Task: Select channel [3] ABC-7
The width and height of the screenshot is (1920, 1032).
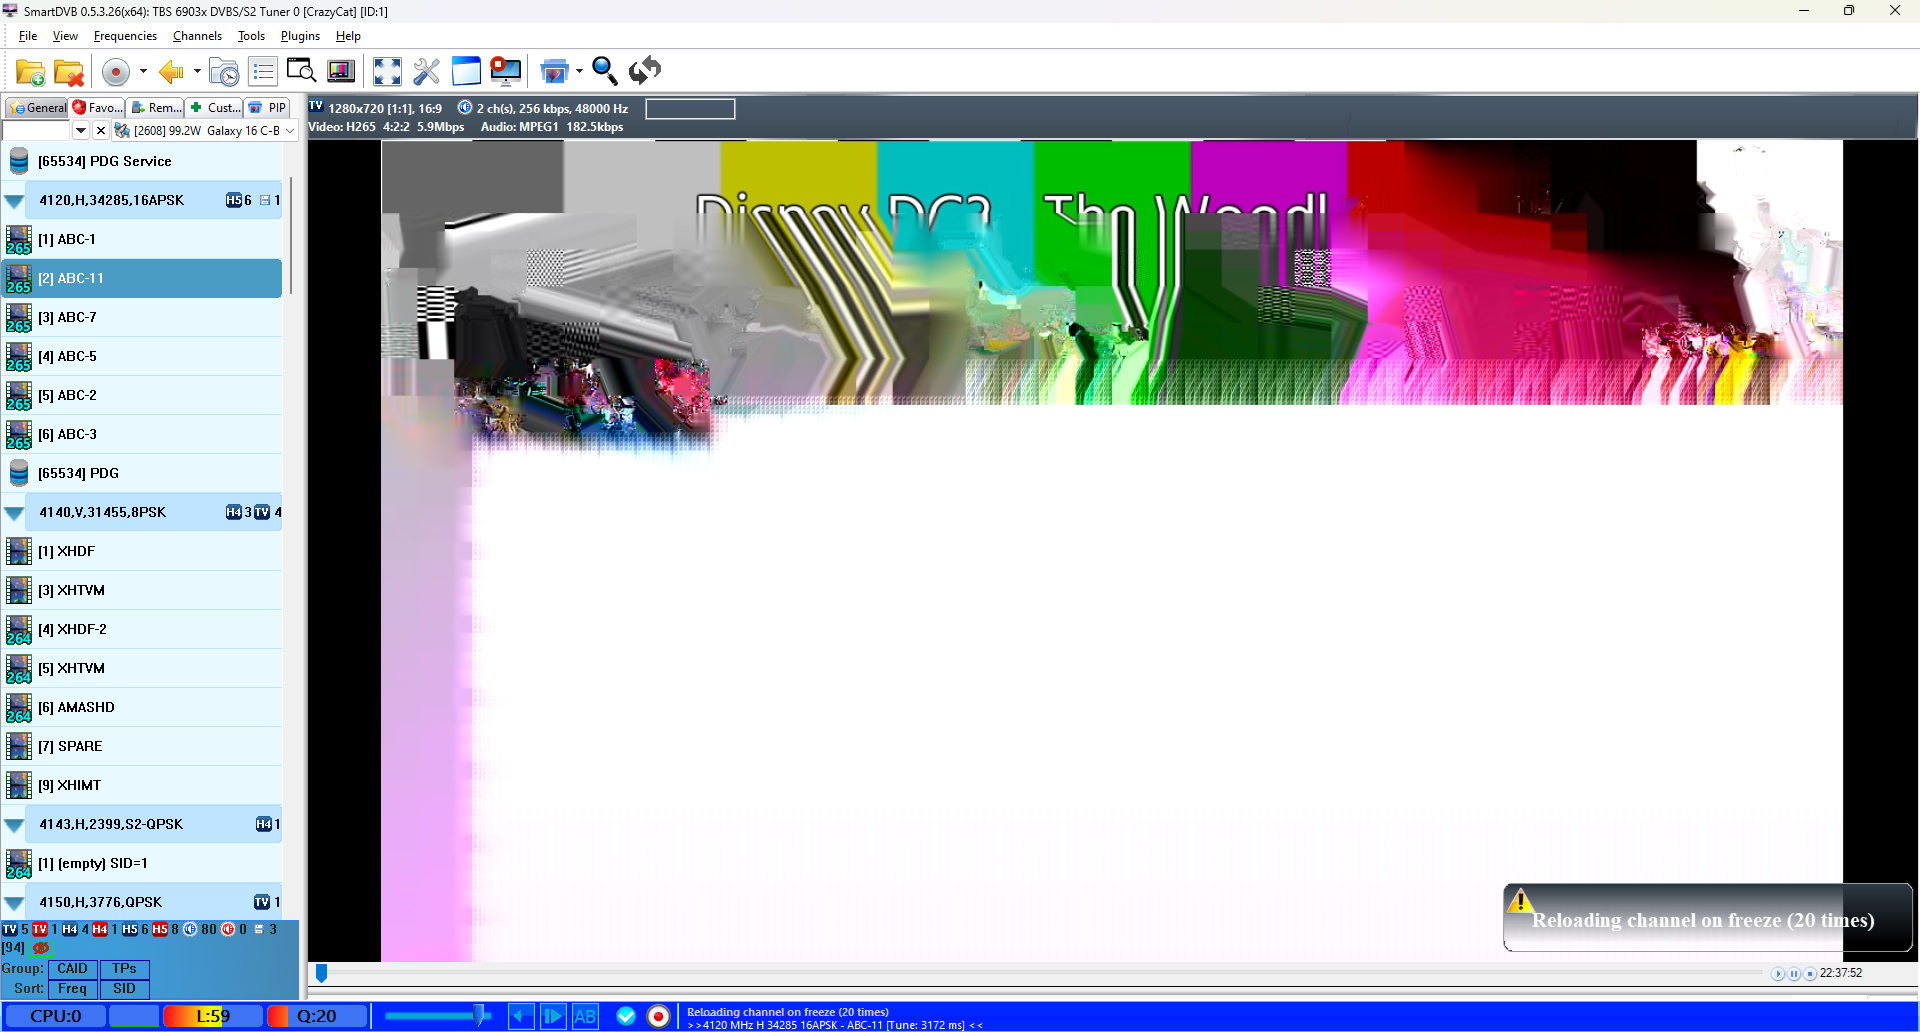Action: pyautogui.click(x=142, y=318)
